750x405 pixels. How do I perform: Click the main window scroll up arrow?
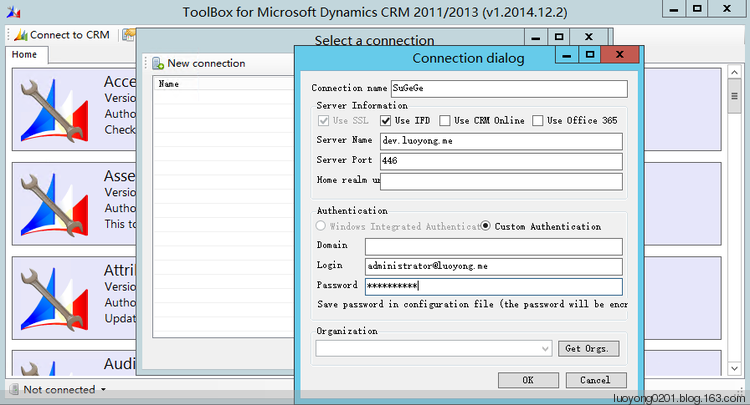[x=734, y=73]
